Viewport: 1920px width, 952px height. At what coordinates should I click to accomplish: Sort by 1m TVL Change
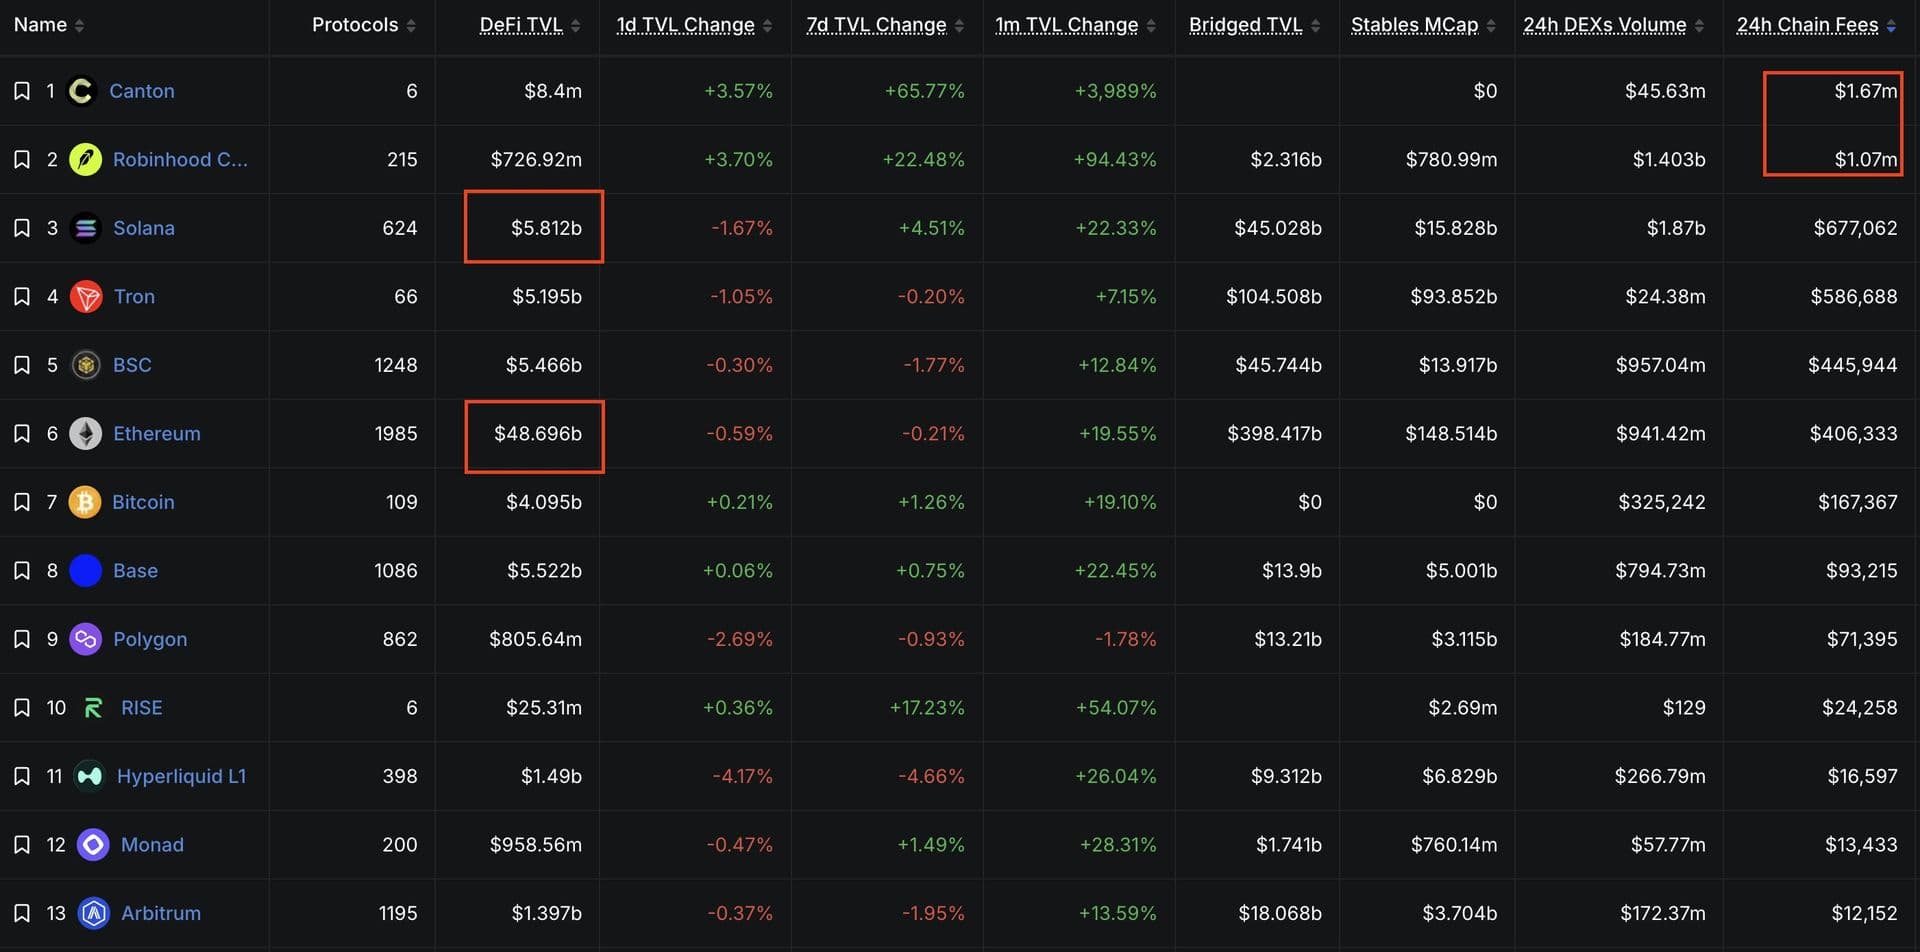point(1076,25)
